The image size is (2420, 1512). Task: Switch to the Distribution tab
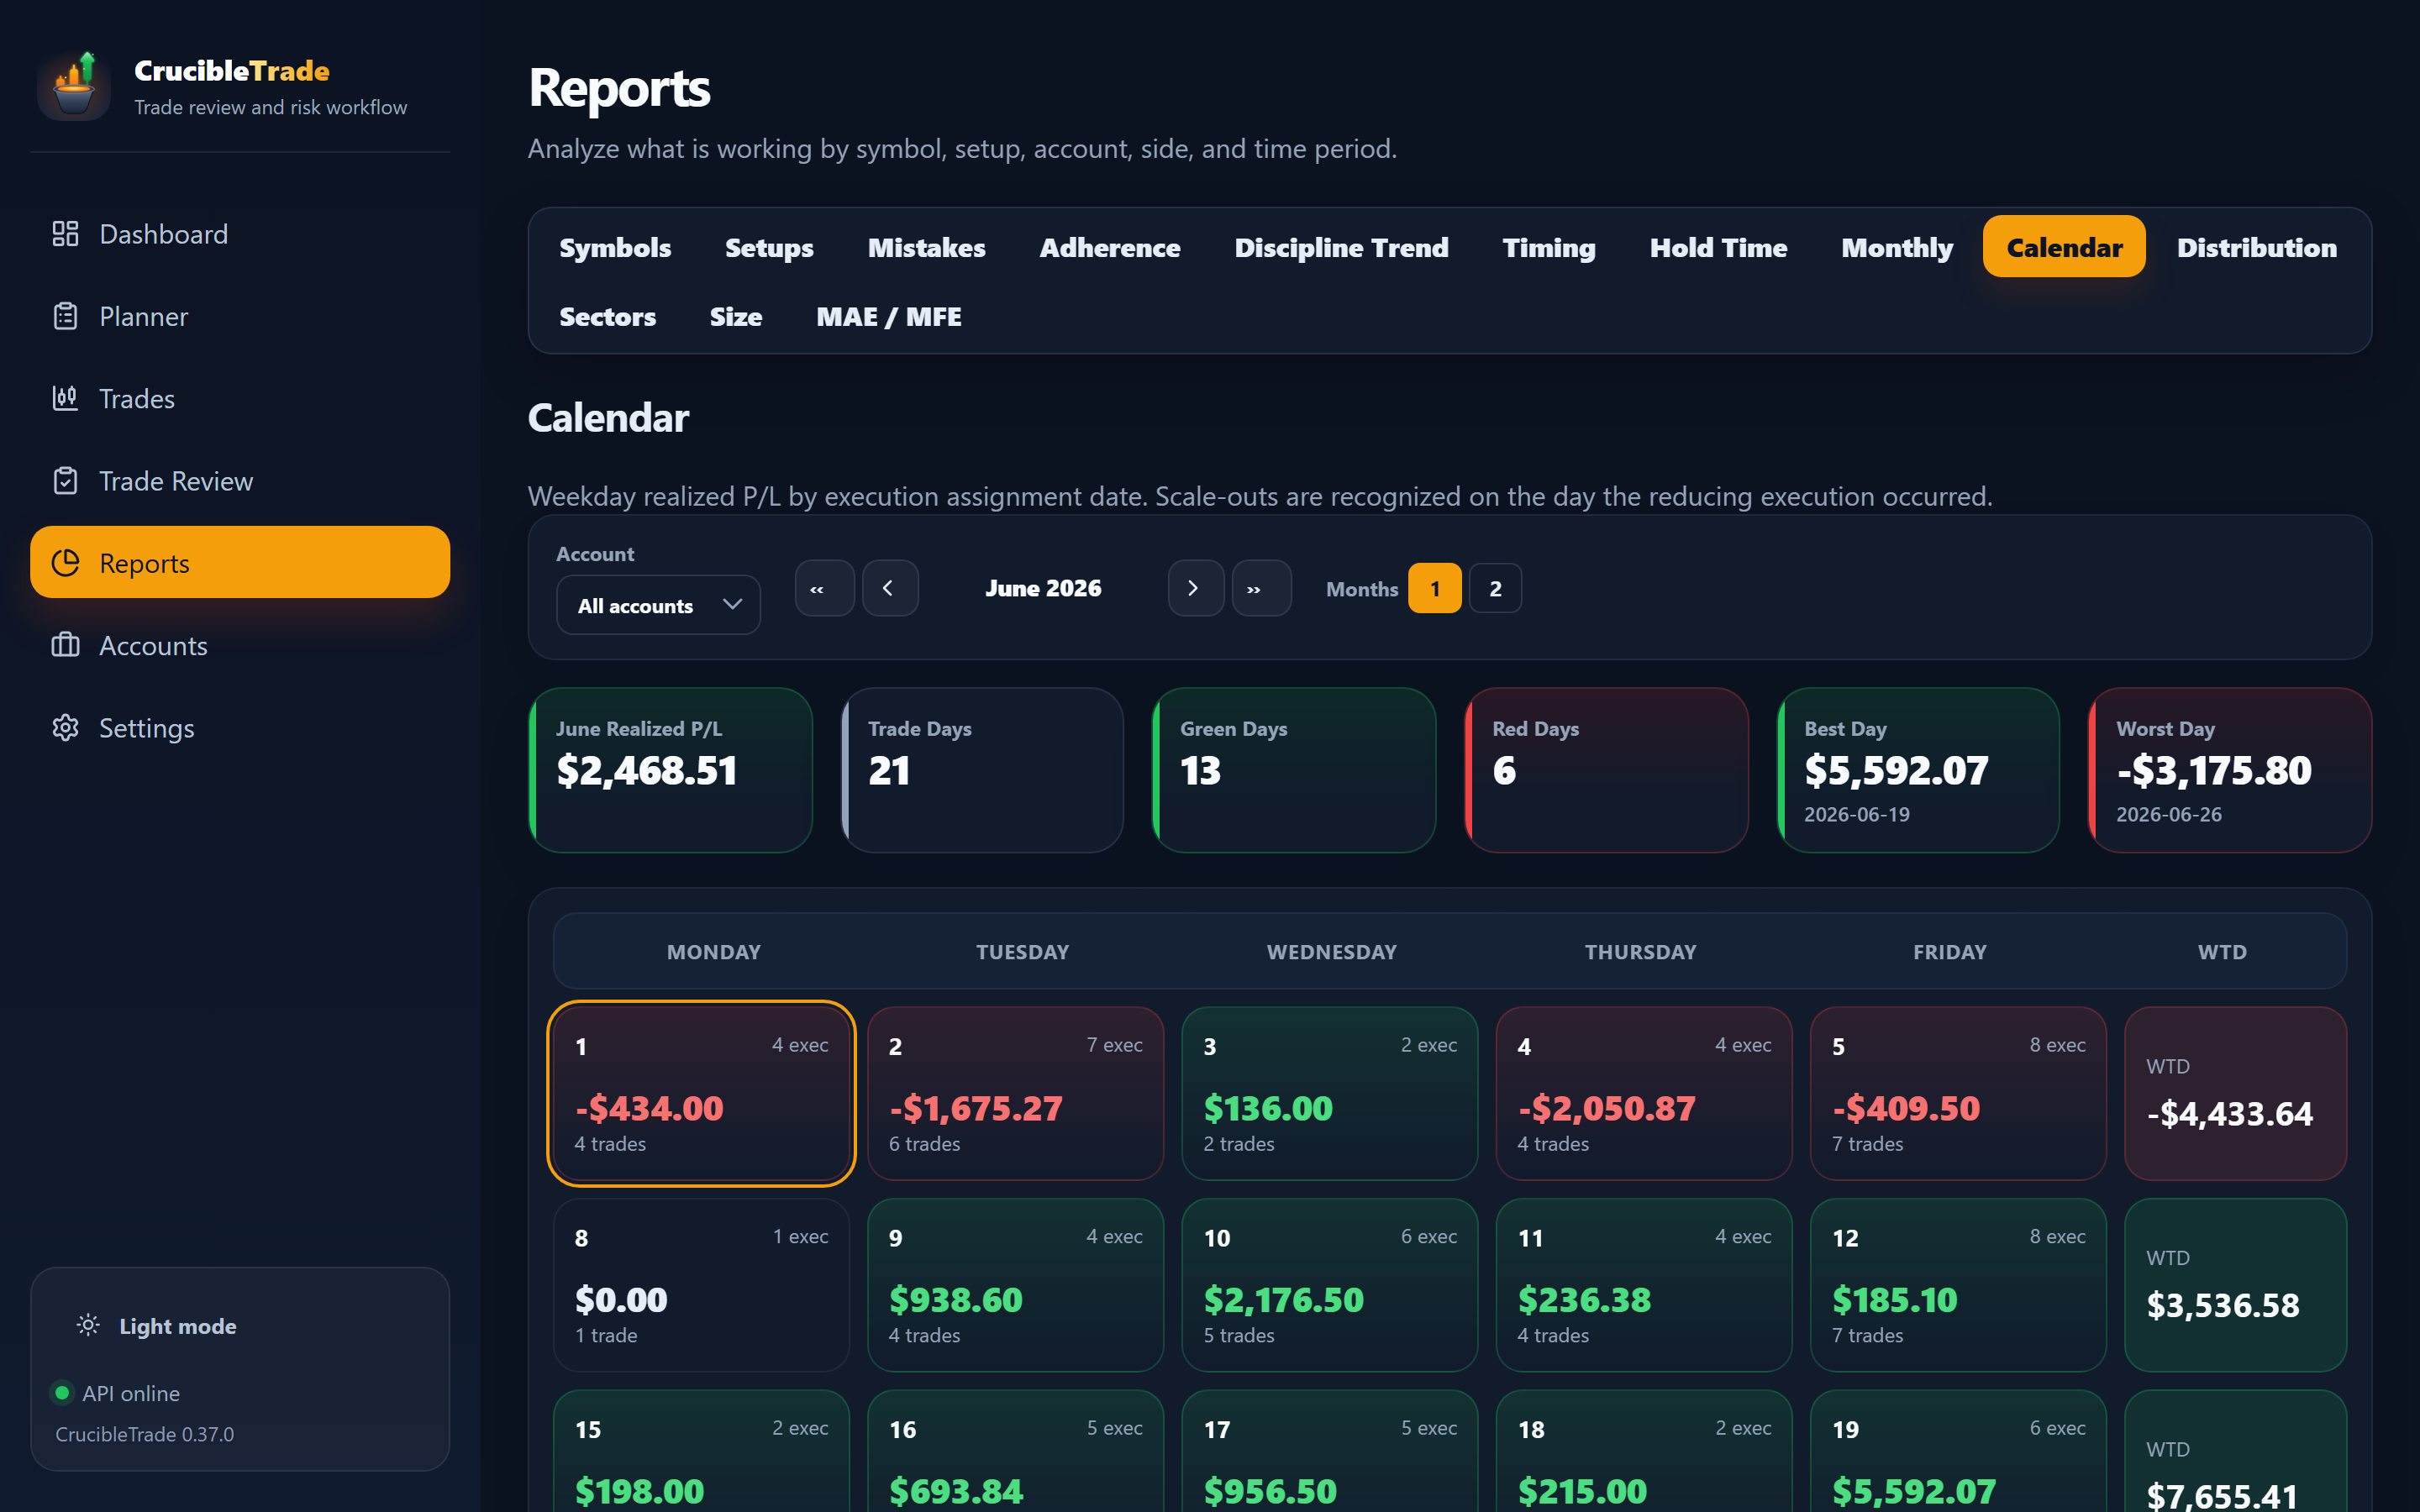[x=2256, y=247]
